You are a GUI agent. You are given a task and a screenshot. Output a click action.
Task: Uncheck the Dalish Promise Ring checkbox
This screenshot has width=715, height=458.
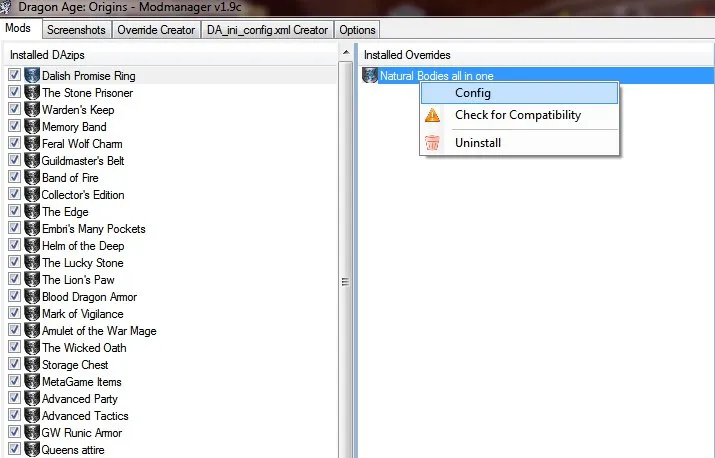tap(14, 75)
